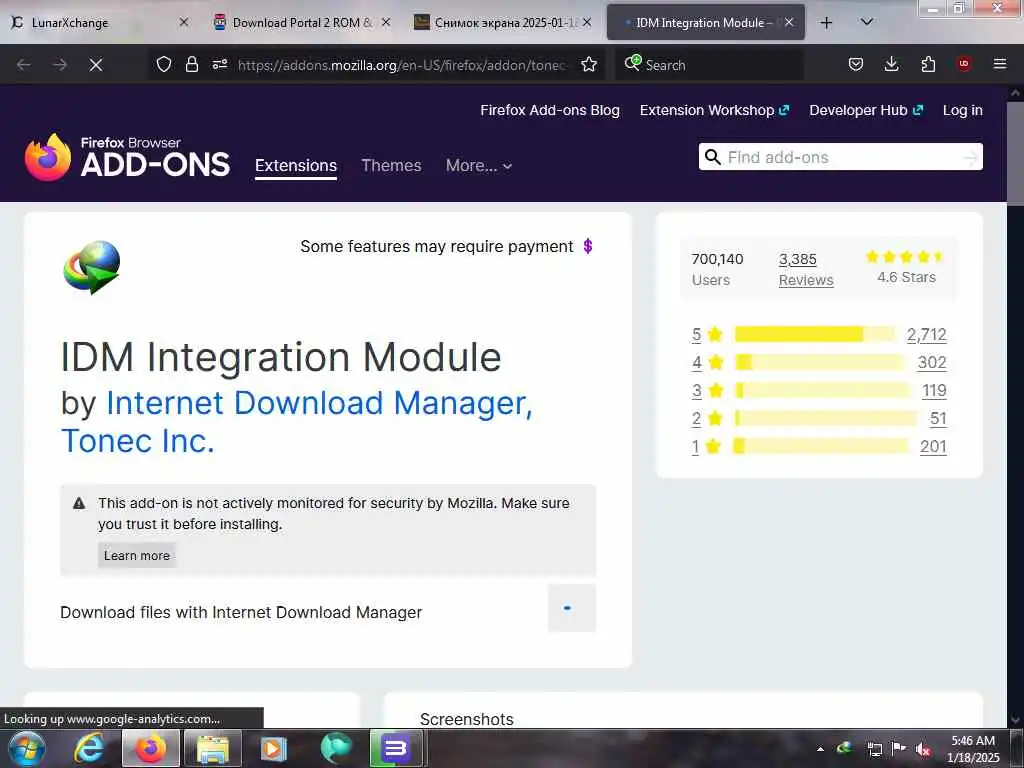Click the 302 four-star reviews count
1024x768 pixels.
pyautogui.click(x=932, y=362)
